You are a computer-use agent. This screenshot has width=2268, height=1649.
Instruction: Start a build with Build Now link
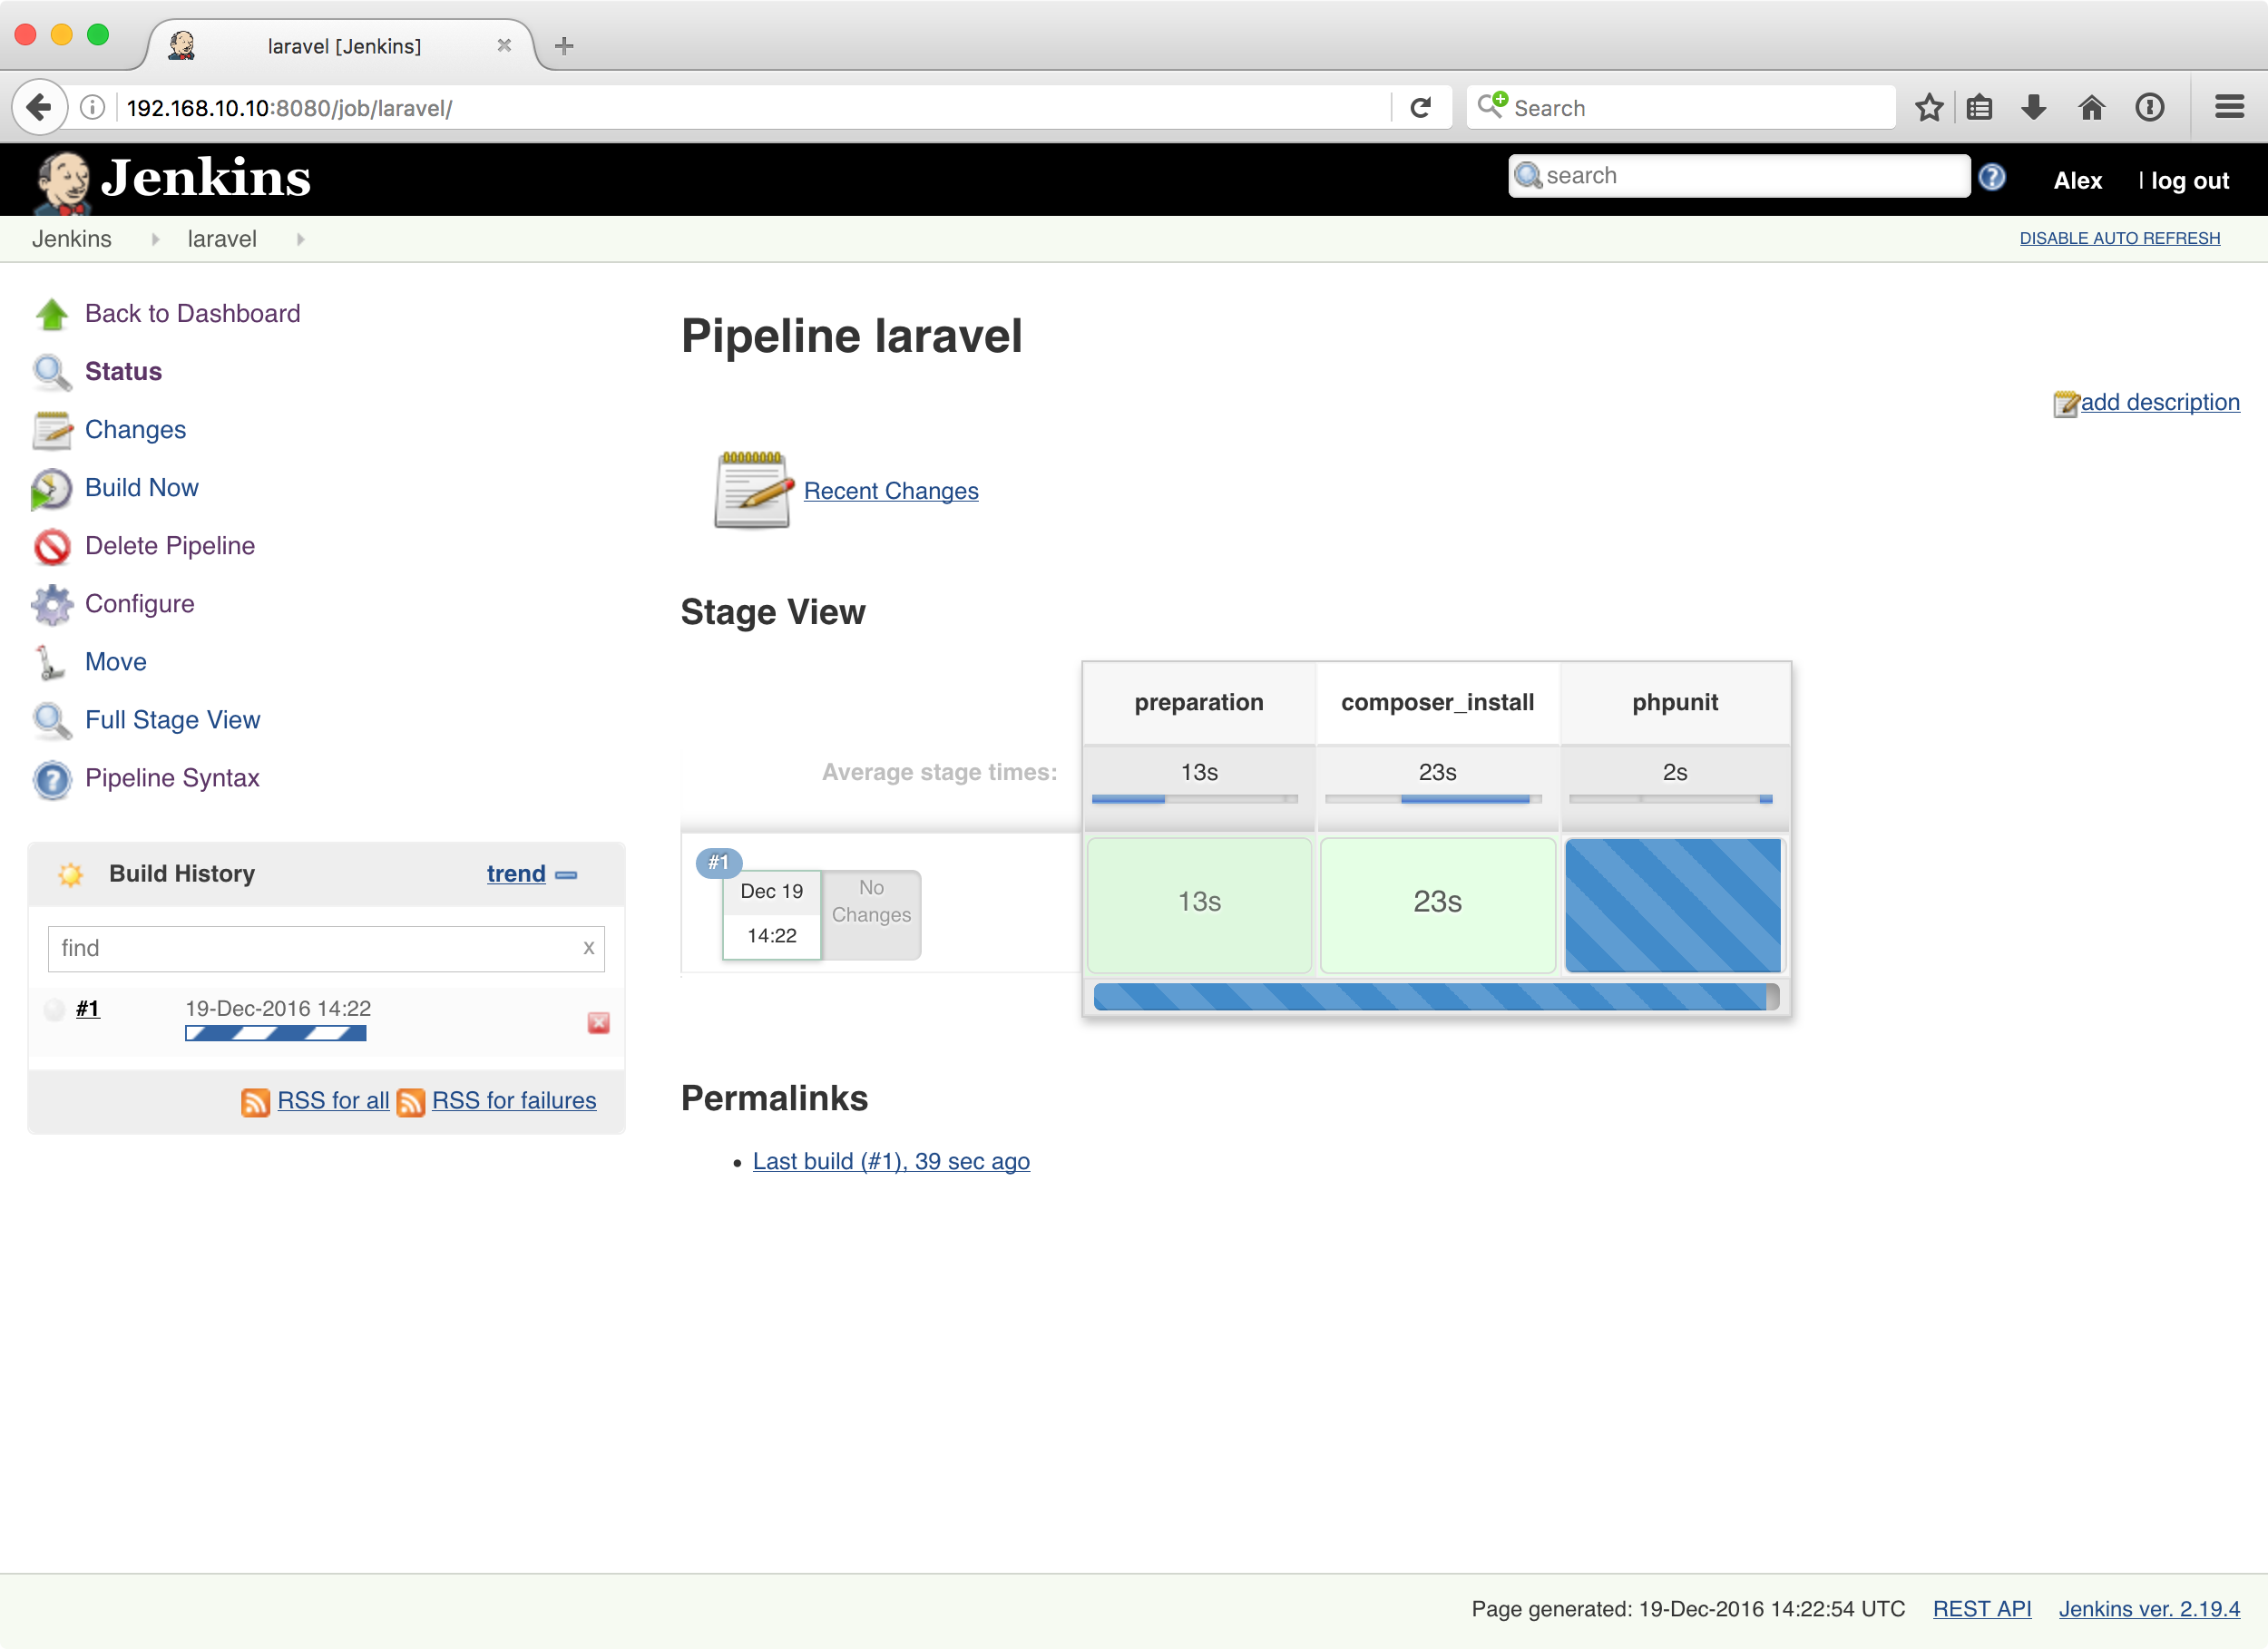tap(141, 488)
